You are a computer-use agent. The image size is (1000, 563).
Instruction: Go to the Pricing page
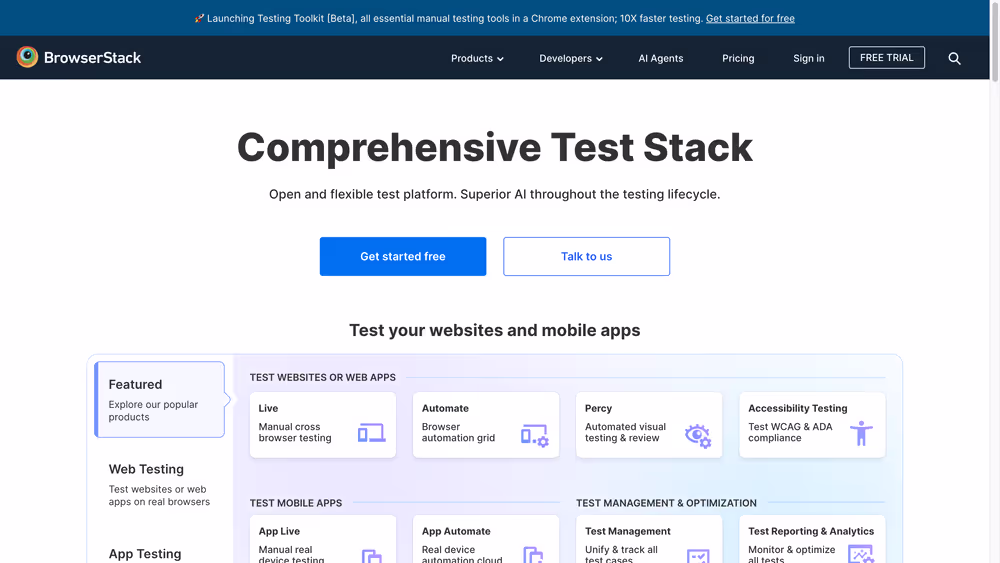coord(738,58)
